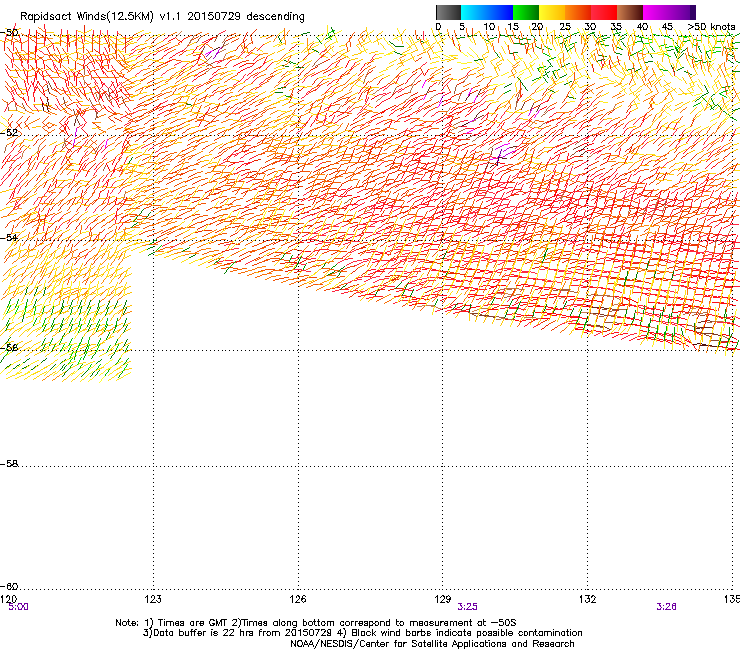The height and width of the screenshot is (650, 740).
Task: Click the '>50 knots' legend label
Action: [711, 27]
